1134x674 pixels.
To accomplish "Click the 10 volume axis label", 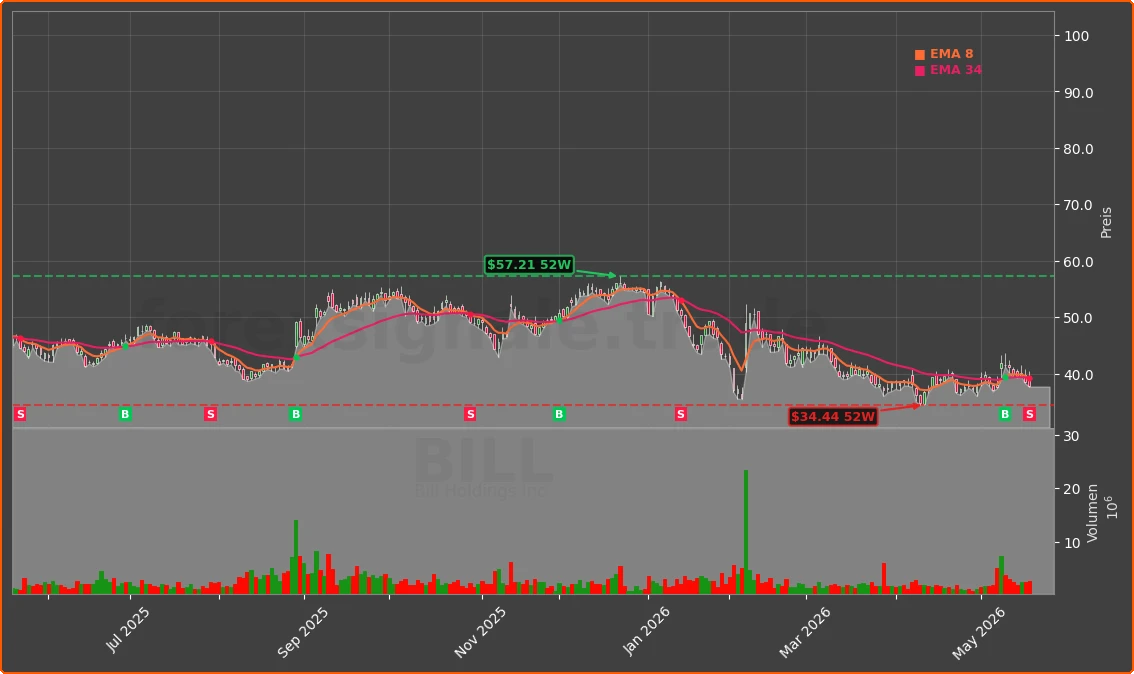I will point(1072,542).
